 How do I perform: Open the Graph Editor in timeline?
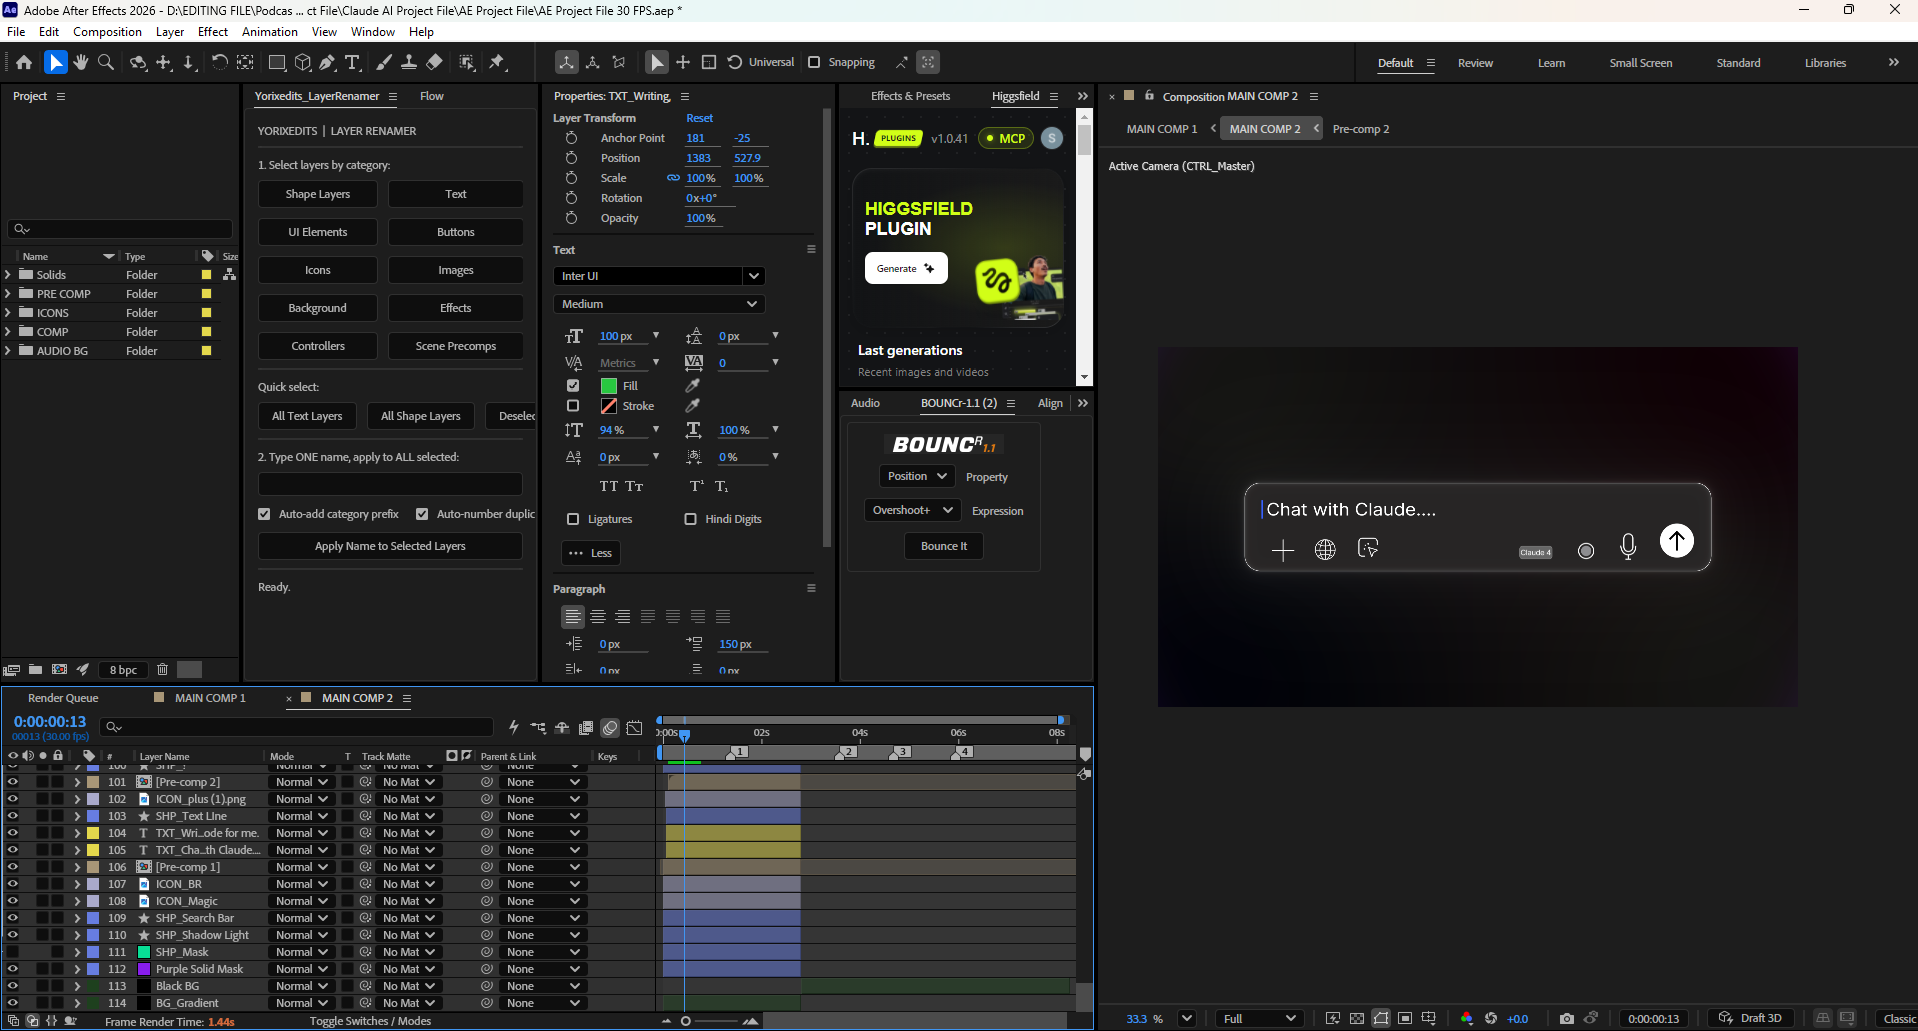(635, 727)
